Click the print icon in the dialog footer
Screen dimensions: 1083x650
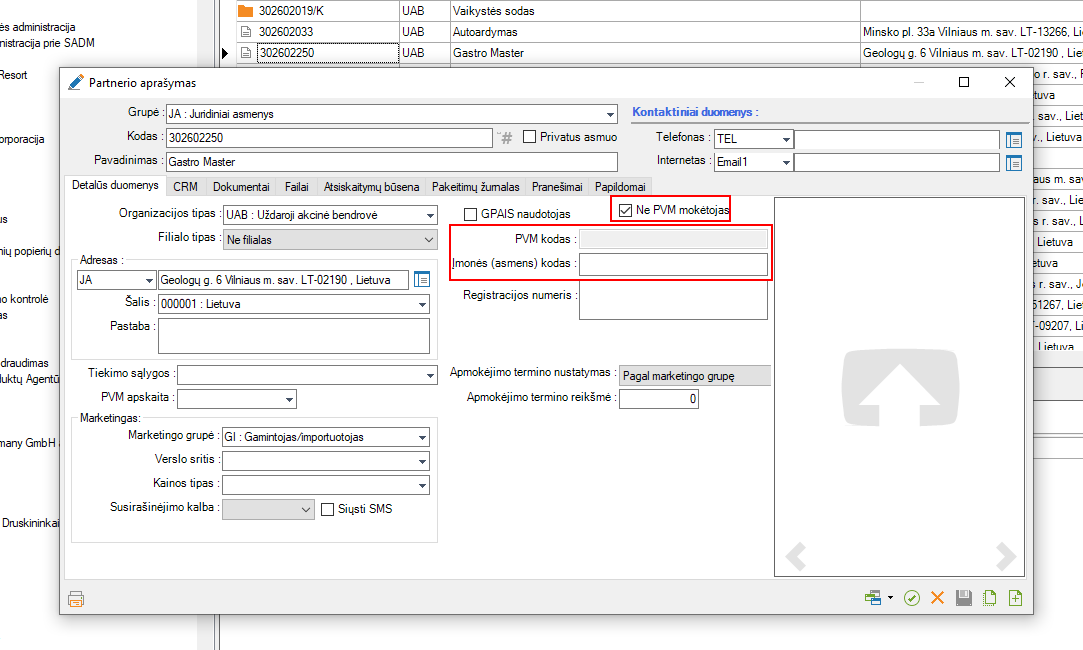pyautogui.click(x=76, y=599)
